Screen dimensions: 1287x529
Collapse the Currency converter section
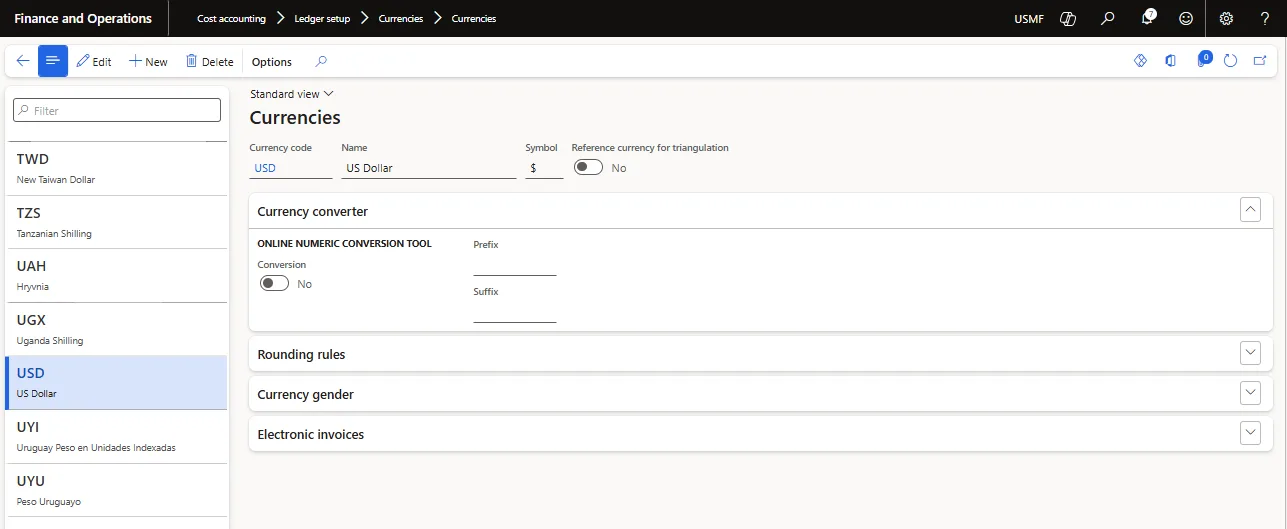(1250, 210)
